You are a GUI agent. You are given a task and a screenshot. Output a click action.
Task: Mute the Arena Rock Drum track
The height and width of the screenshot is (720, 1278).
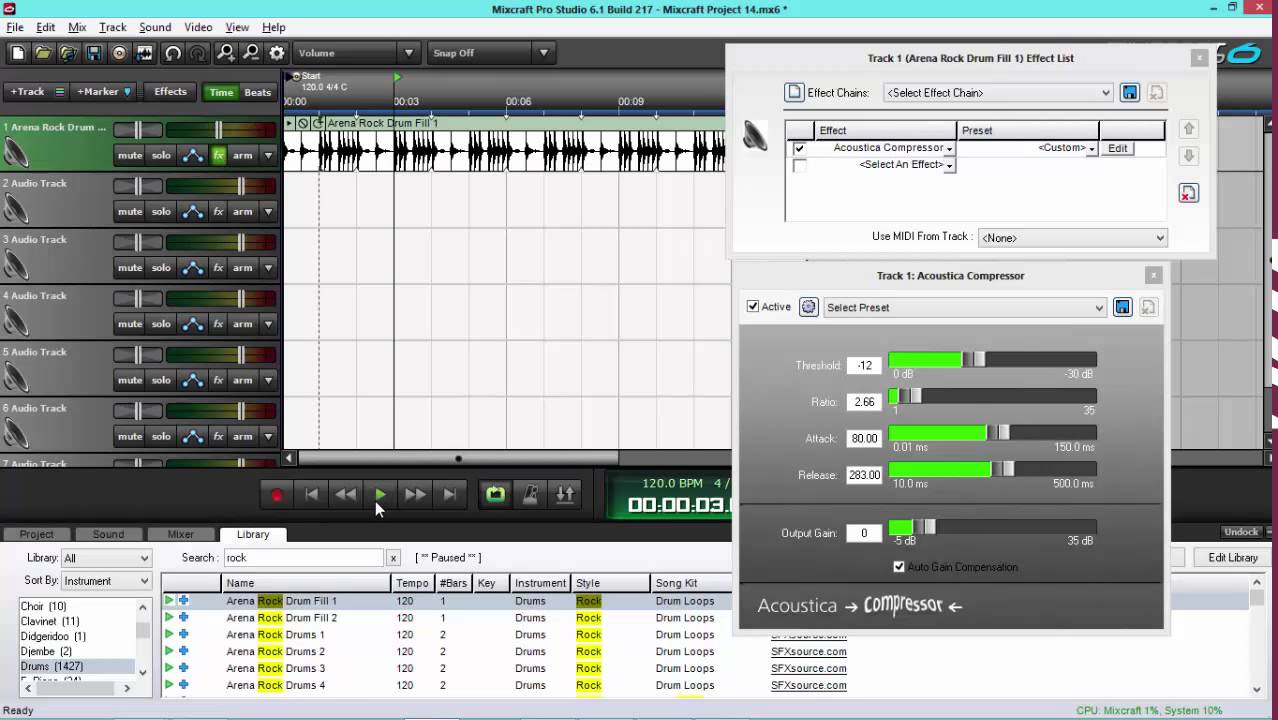(130, 155)
